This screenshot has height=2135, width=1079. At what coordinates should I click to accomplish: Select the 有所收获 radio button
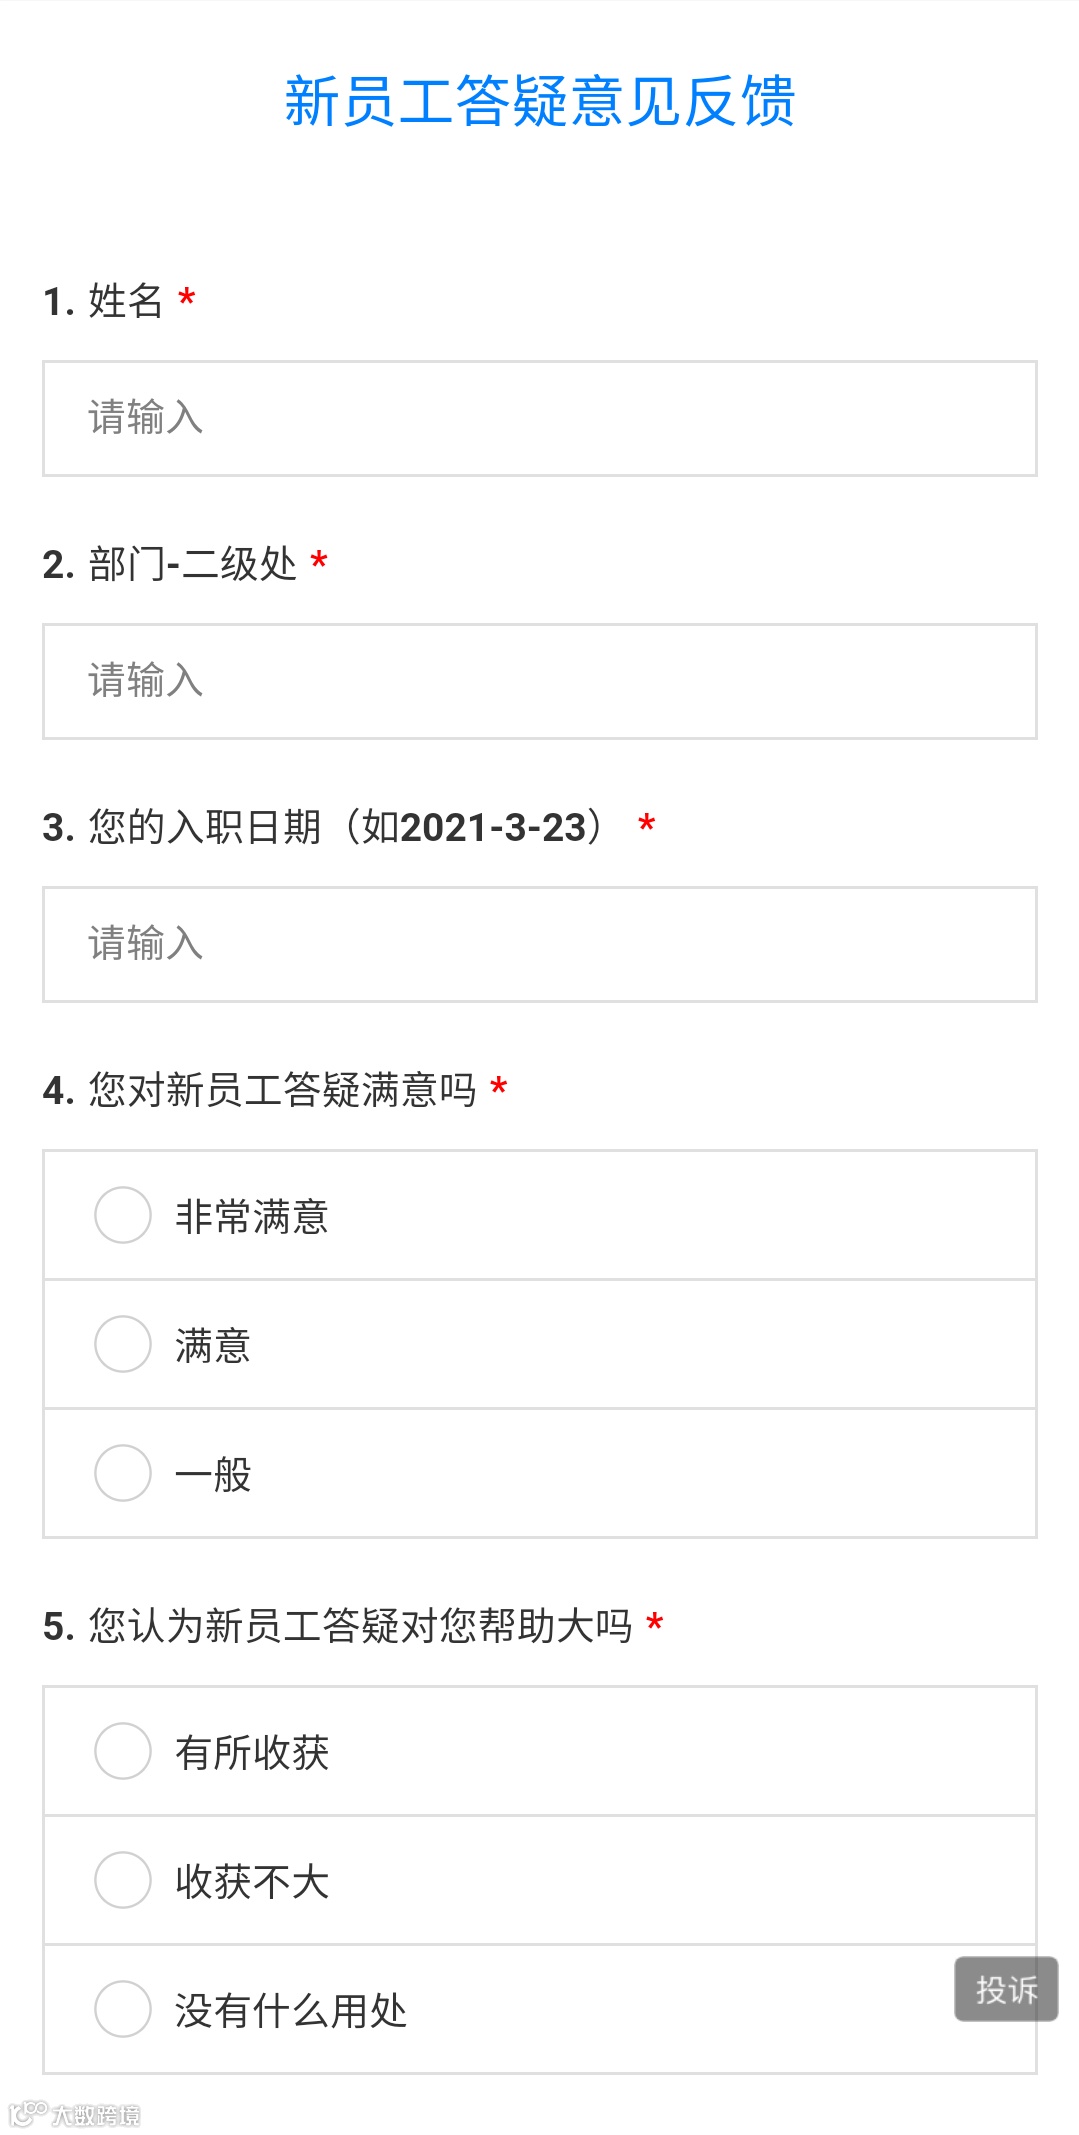pyautogui.click(x=123, y=1751)
